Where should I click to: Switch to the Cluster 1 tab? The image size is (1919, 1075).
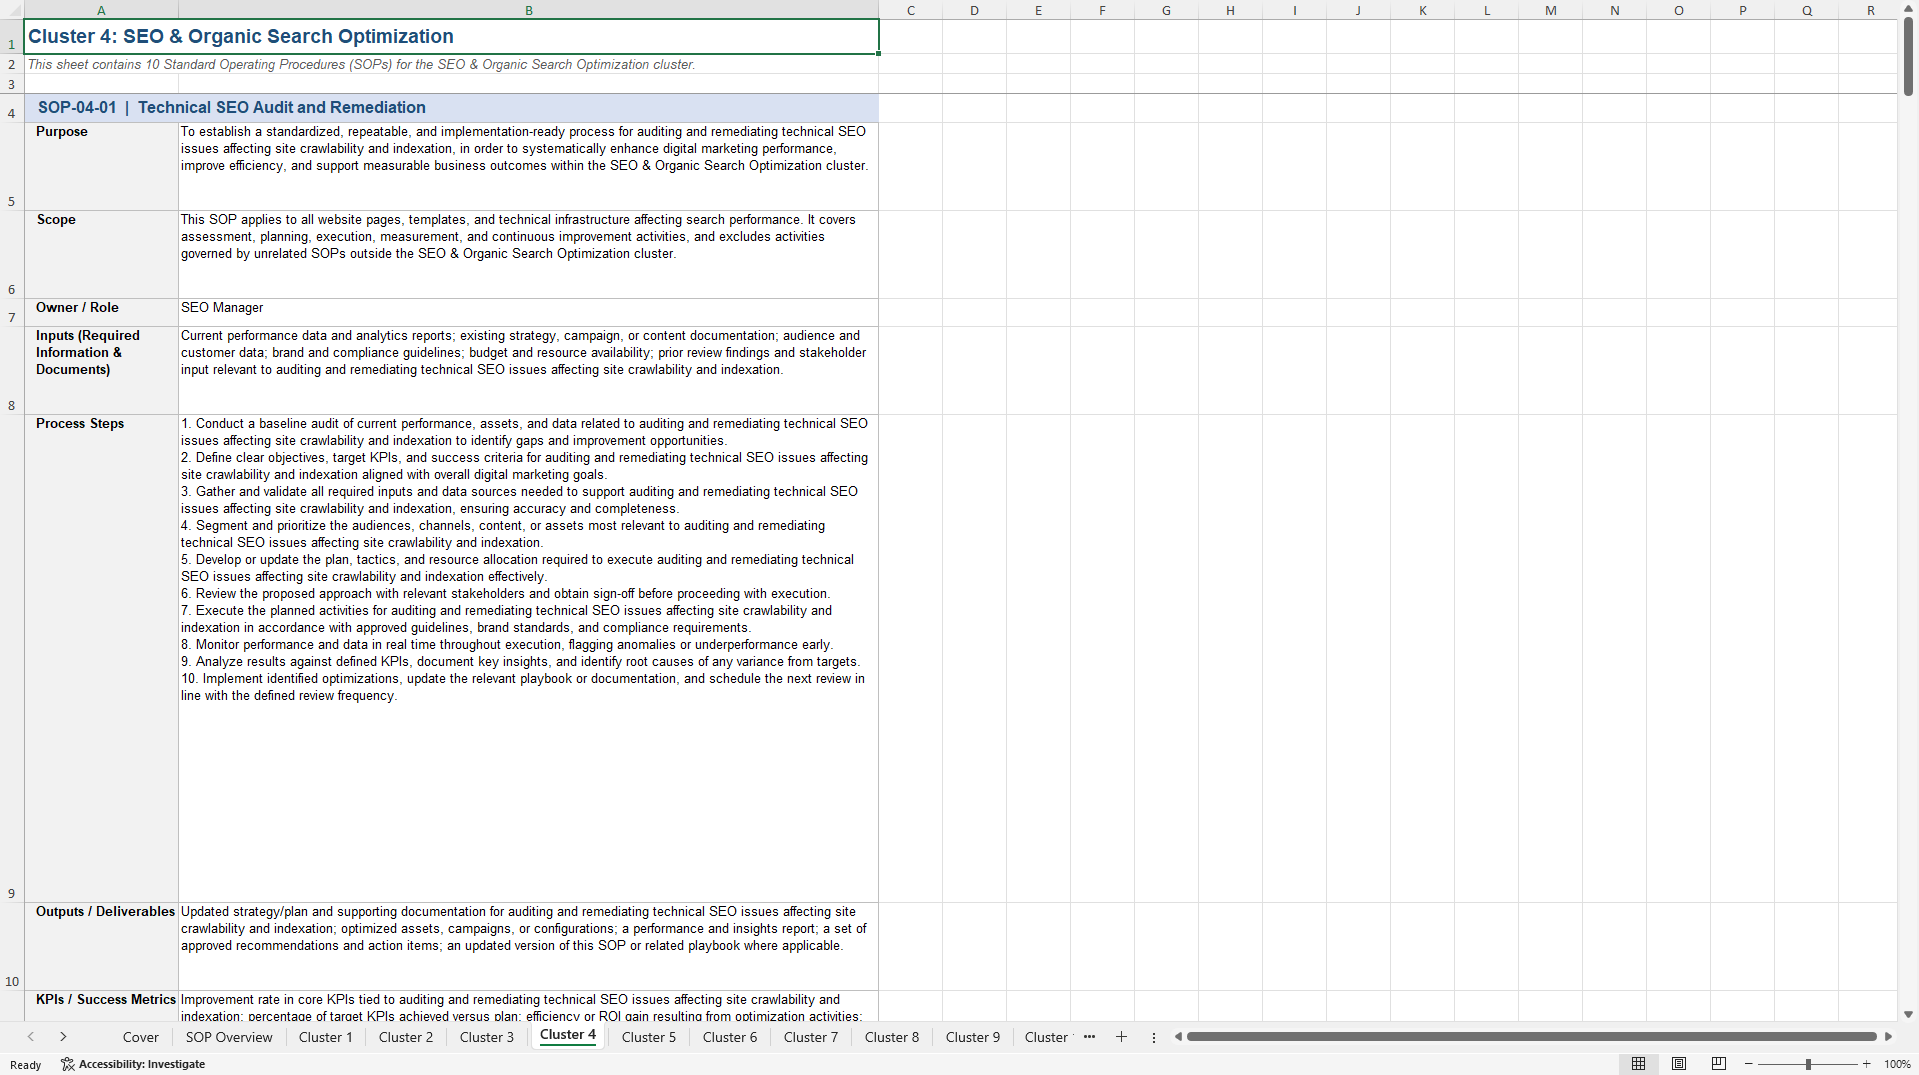(x=326, y=1037)
